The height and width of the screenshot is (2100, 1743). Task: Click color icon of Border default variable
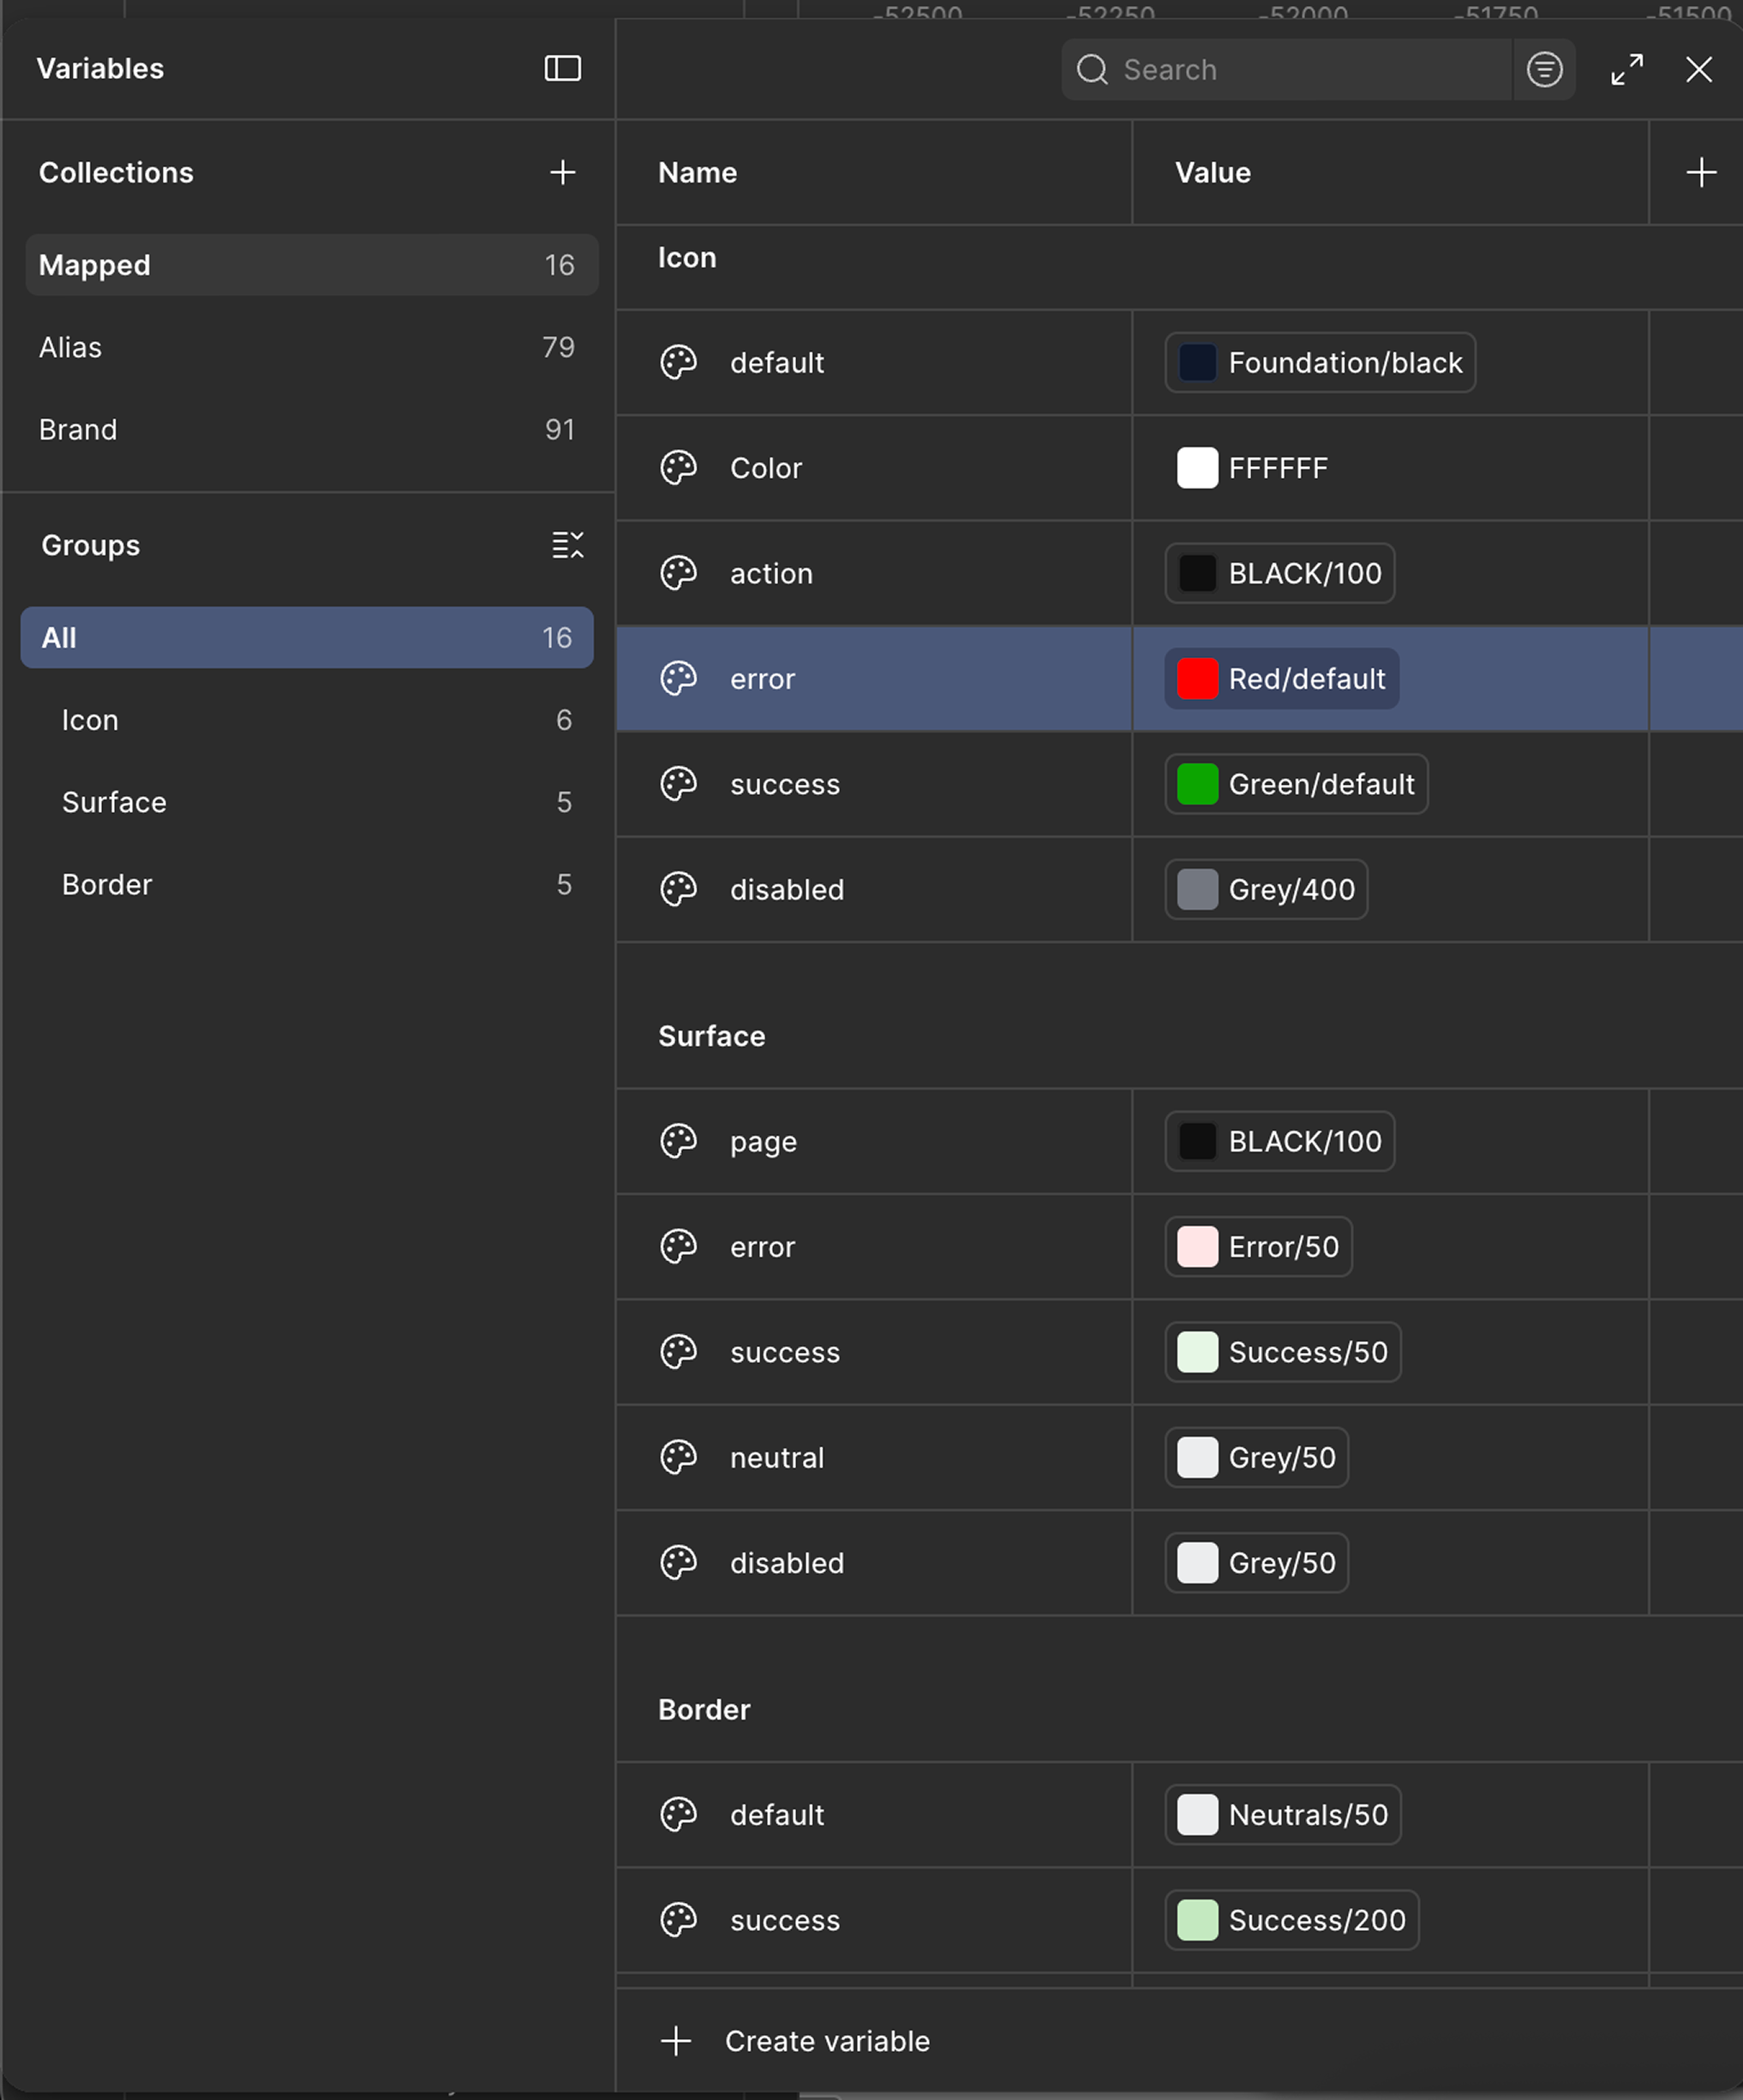[x=678, y=1814]
